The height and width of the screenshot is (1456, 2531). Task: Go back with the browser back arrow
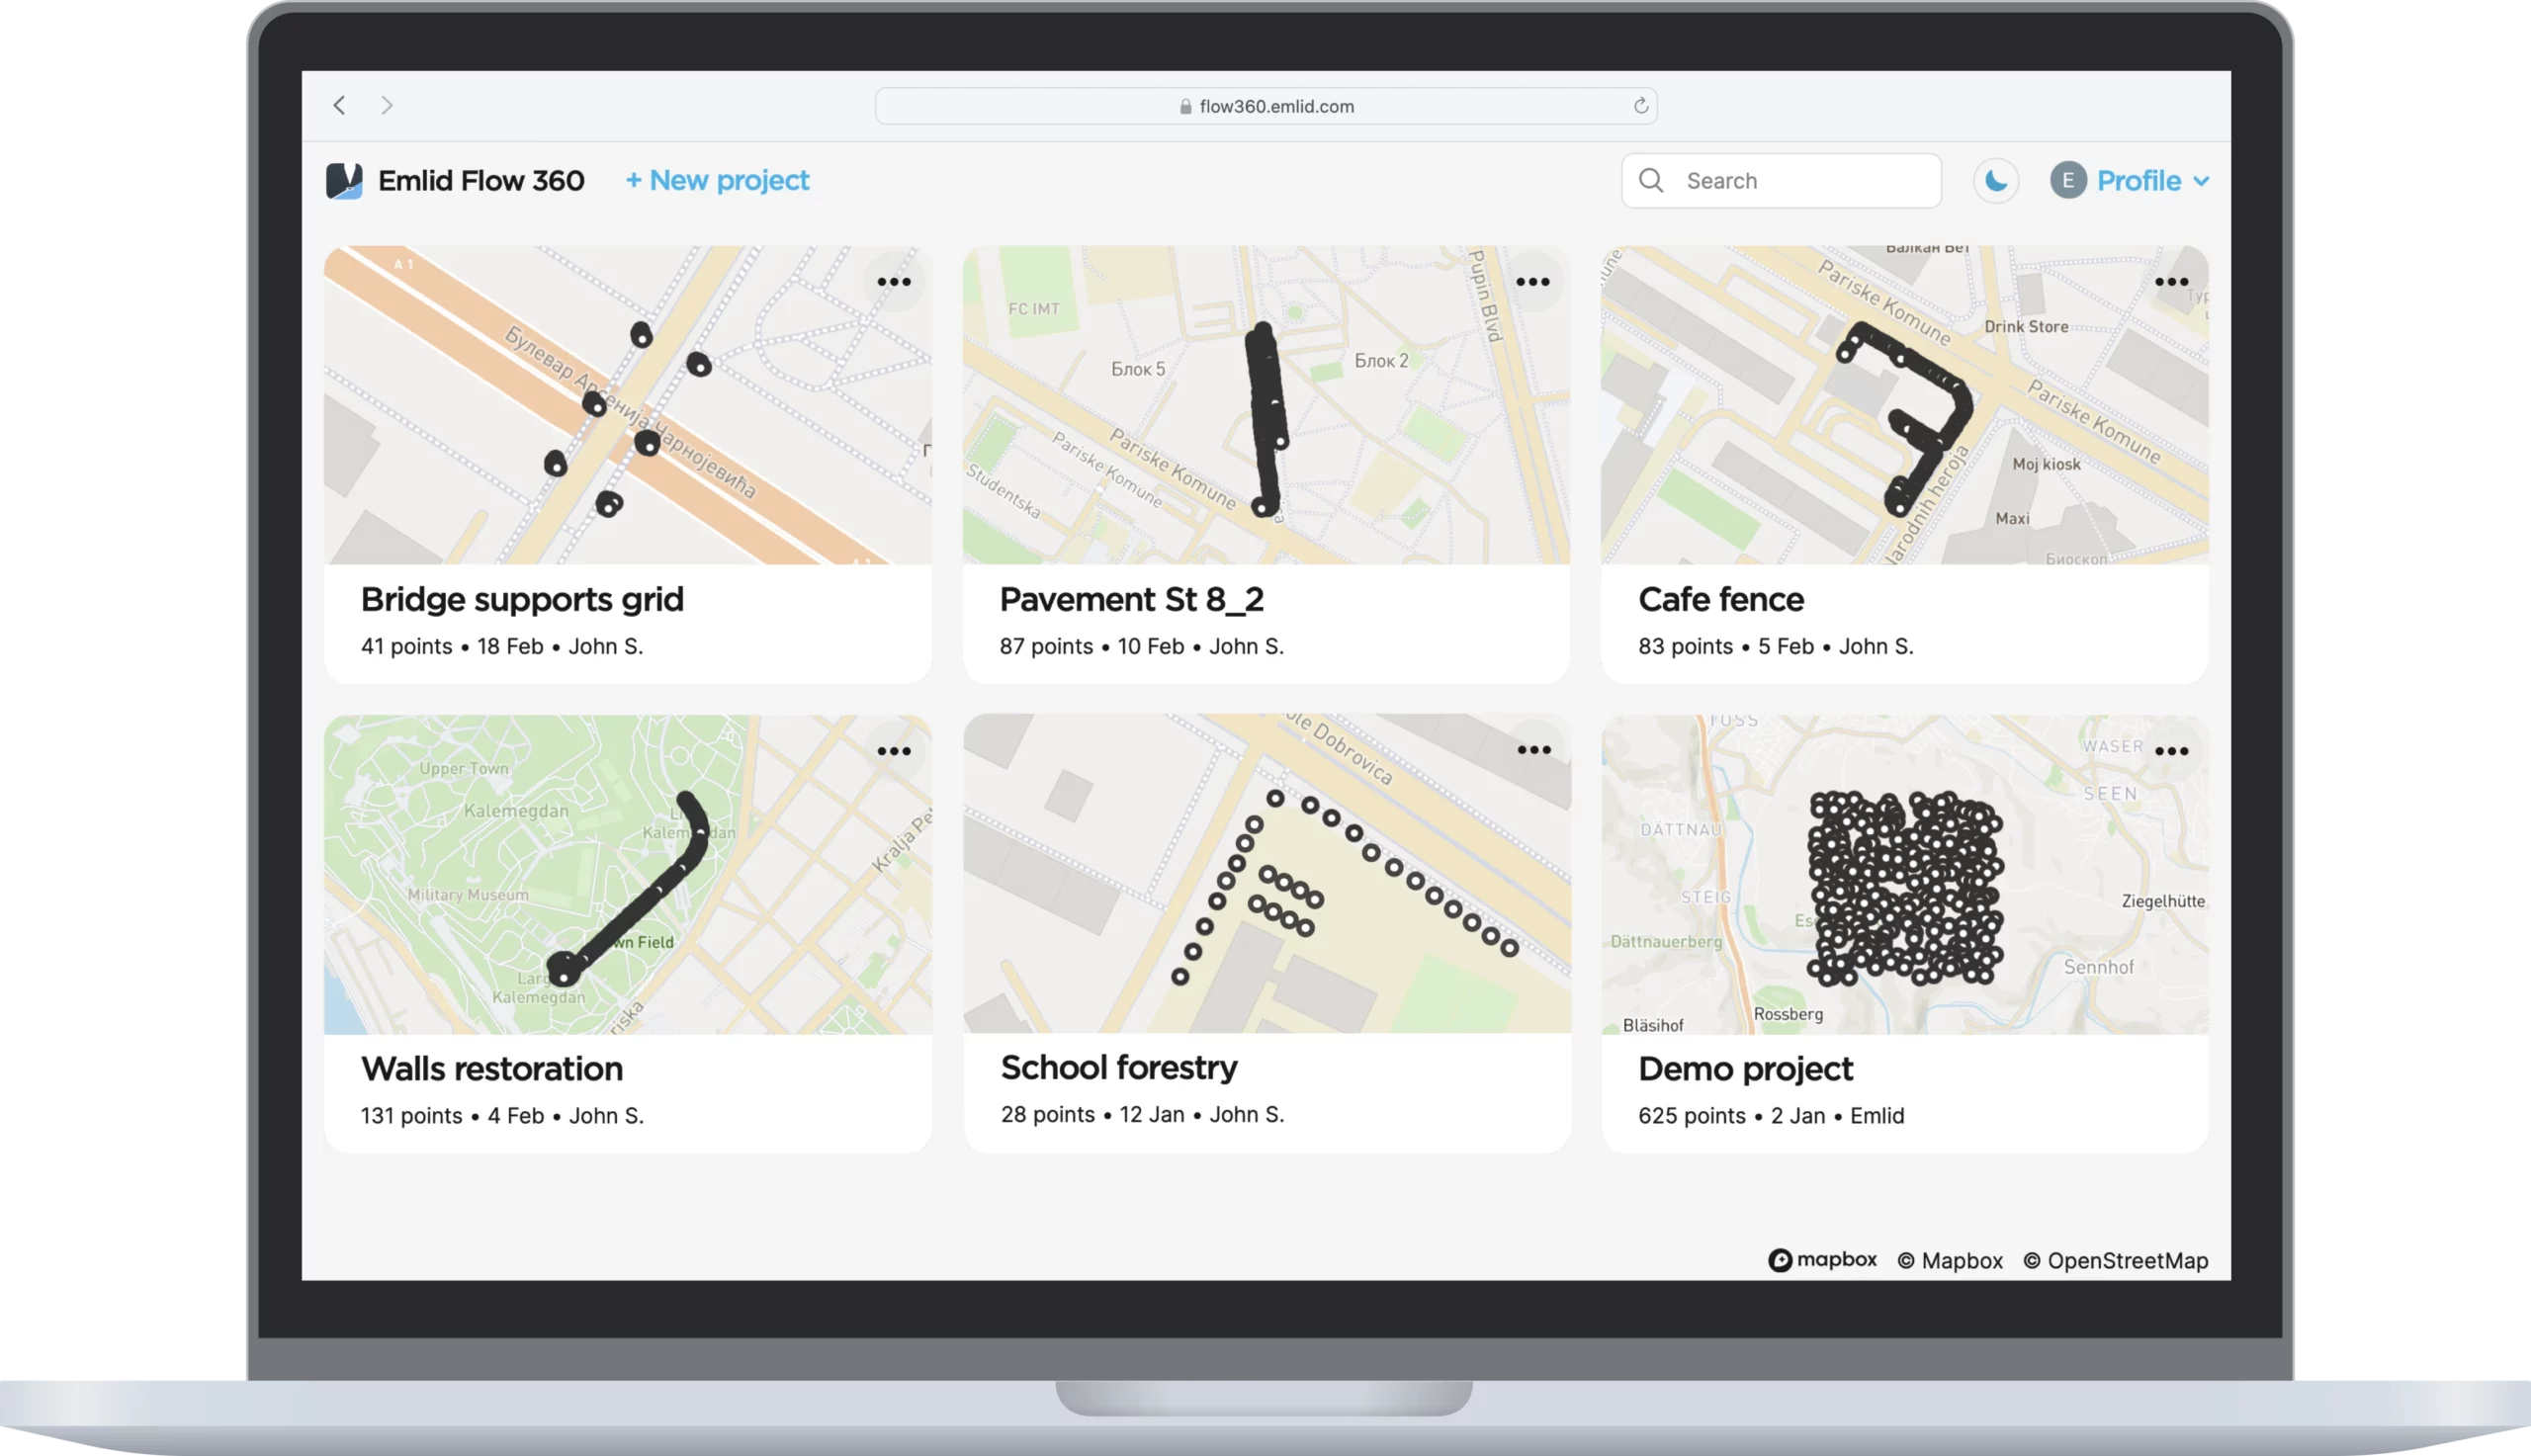[x=340, y=106]
